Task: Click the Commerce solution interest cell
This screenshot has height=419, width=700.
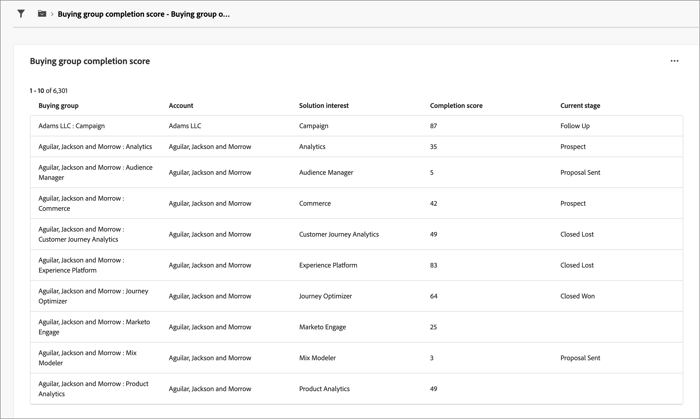Action: pos(315,203)
